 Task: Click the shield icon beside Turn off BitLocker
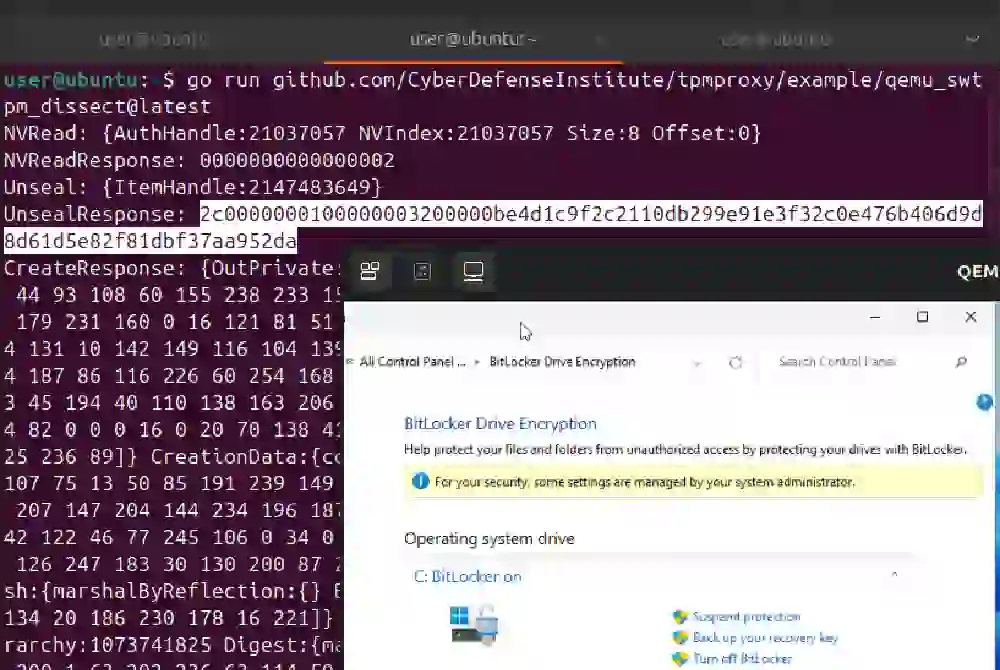tap(680, 658)
